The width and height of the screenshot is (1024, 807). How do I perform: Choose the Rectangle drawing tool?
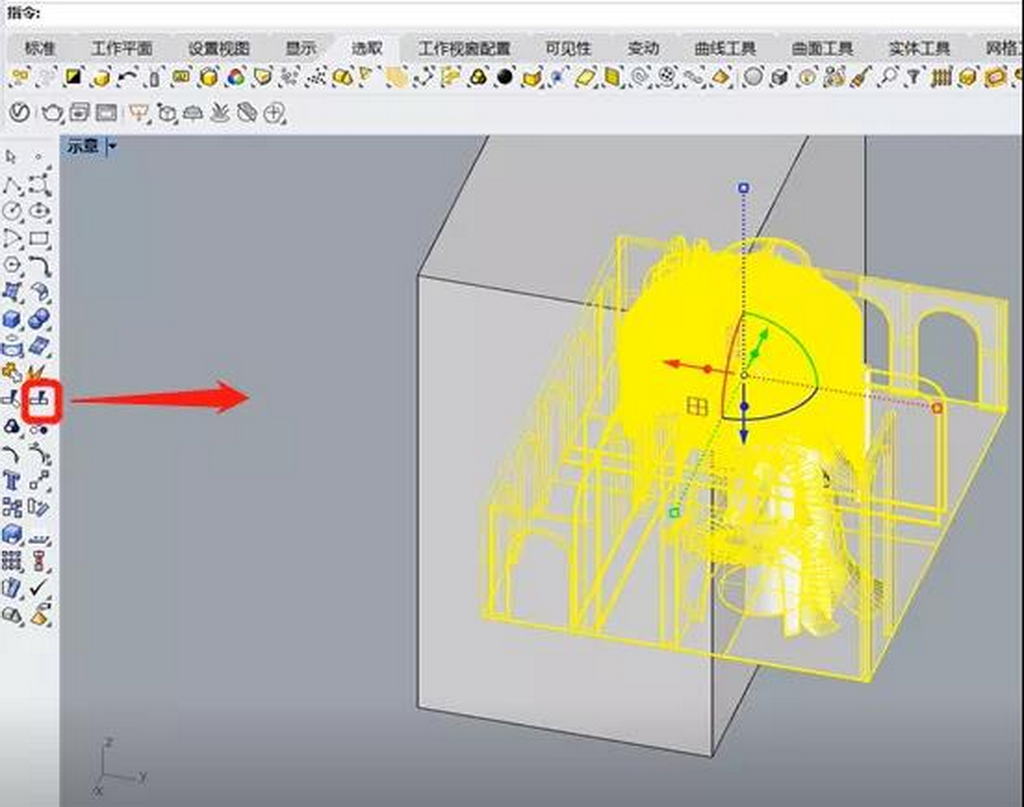point(40,239)
